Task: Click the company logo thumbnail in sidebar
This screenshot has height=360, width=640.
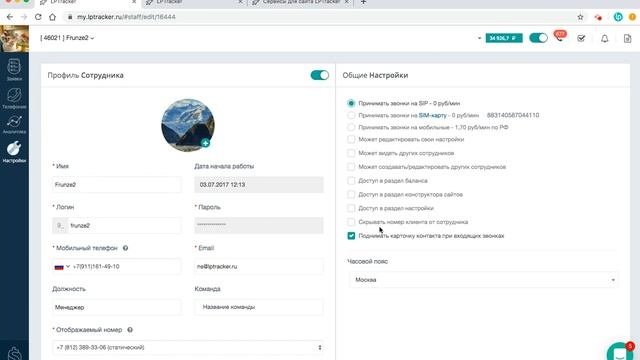Action: tap(14, 38)
